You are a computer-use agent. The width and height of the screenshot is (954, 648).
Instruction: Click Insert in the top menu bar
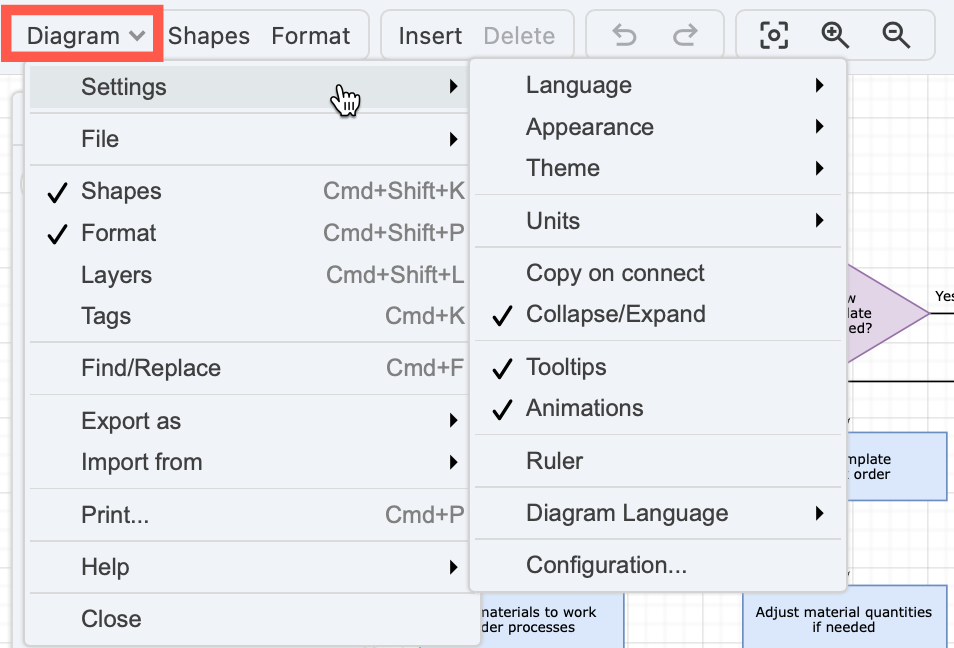pos(429,35)
